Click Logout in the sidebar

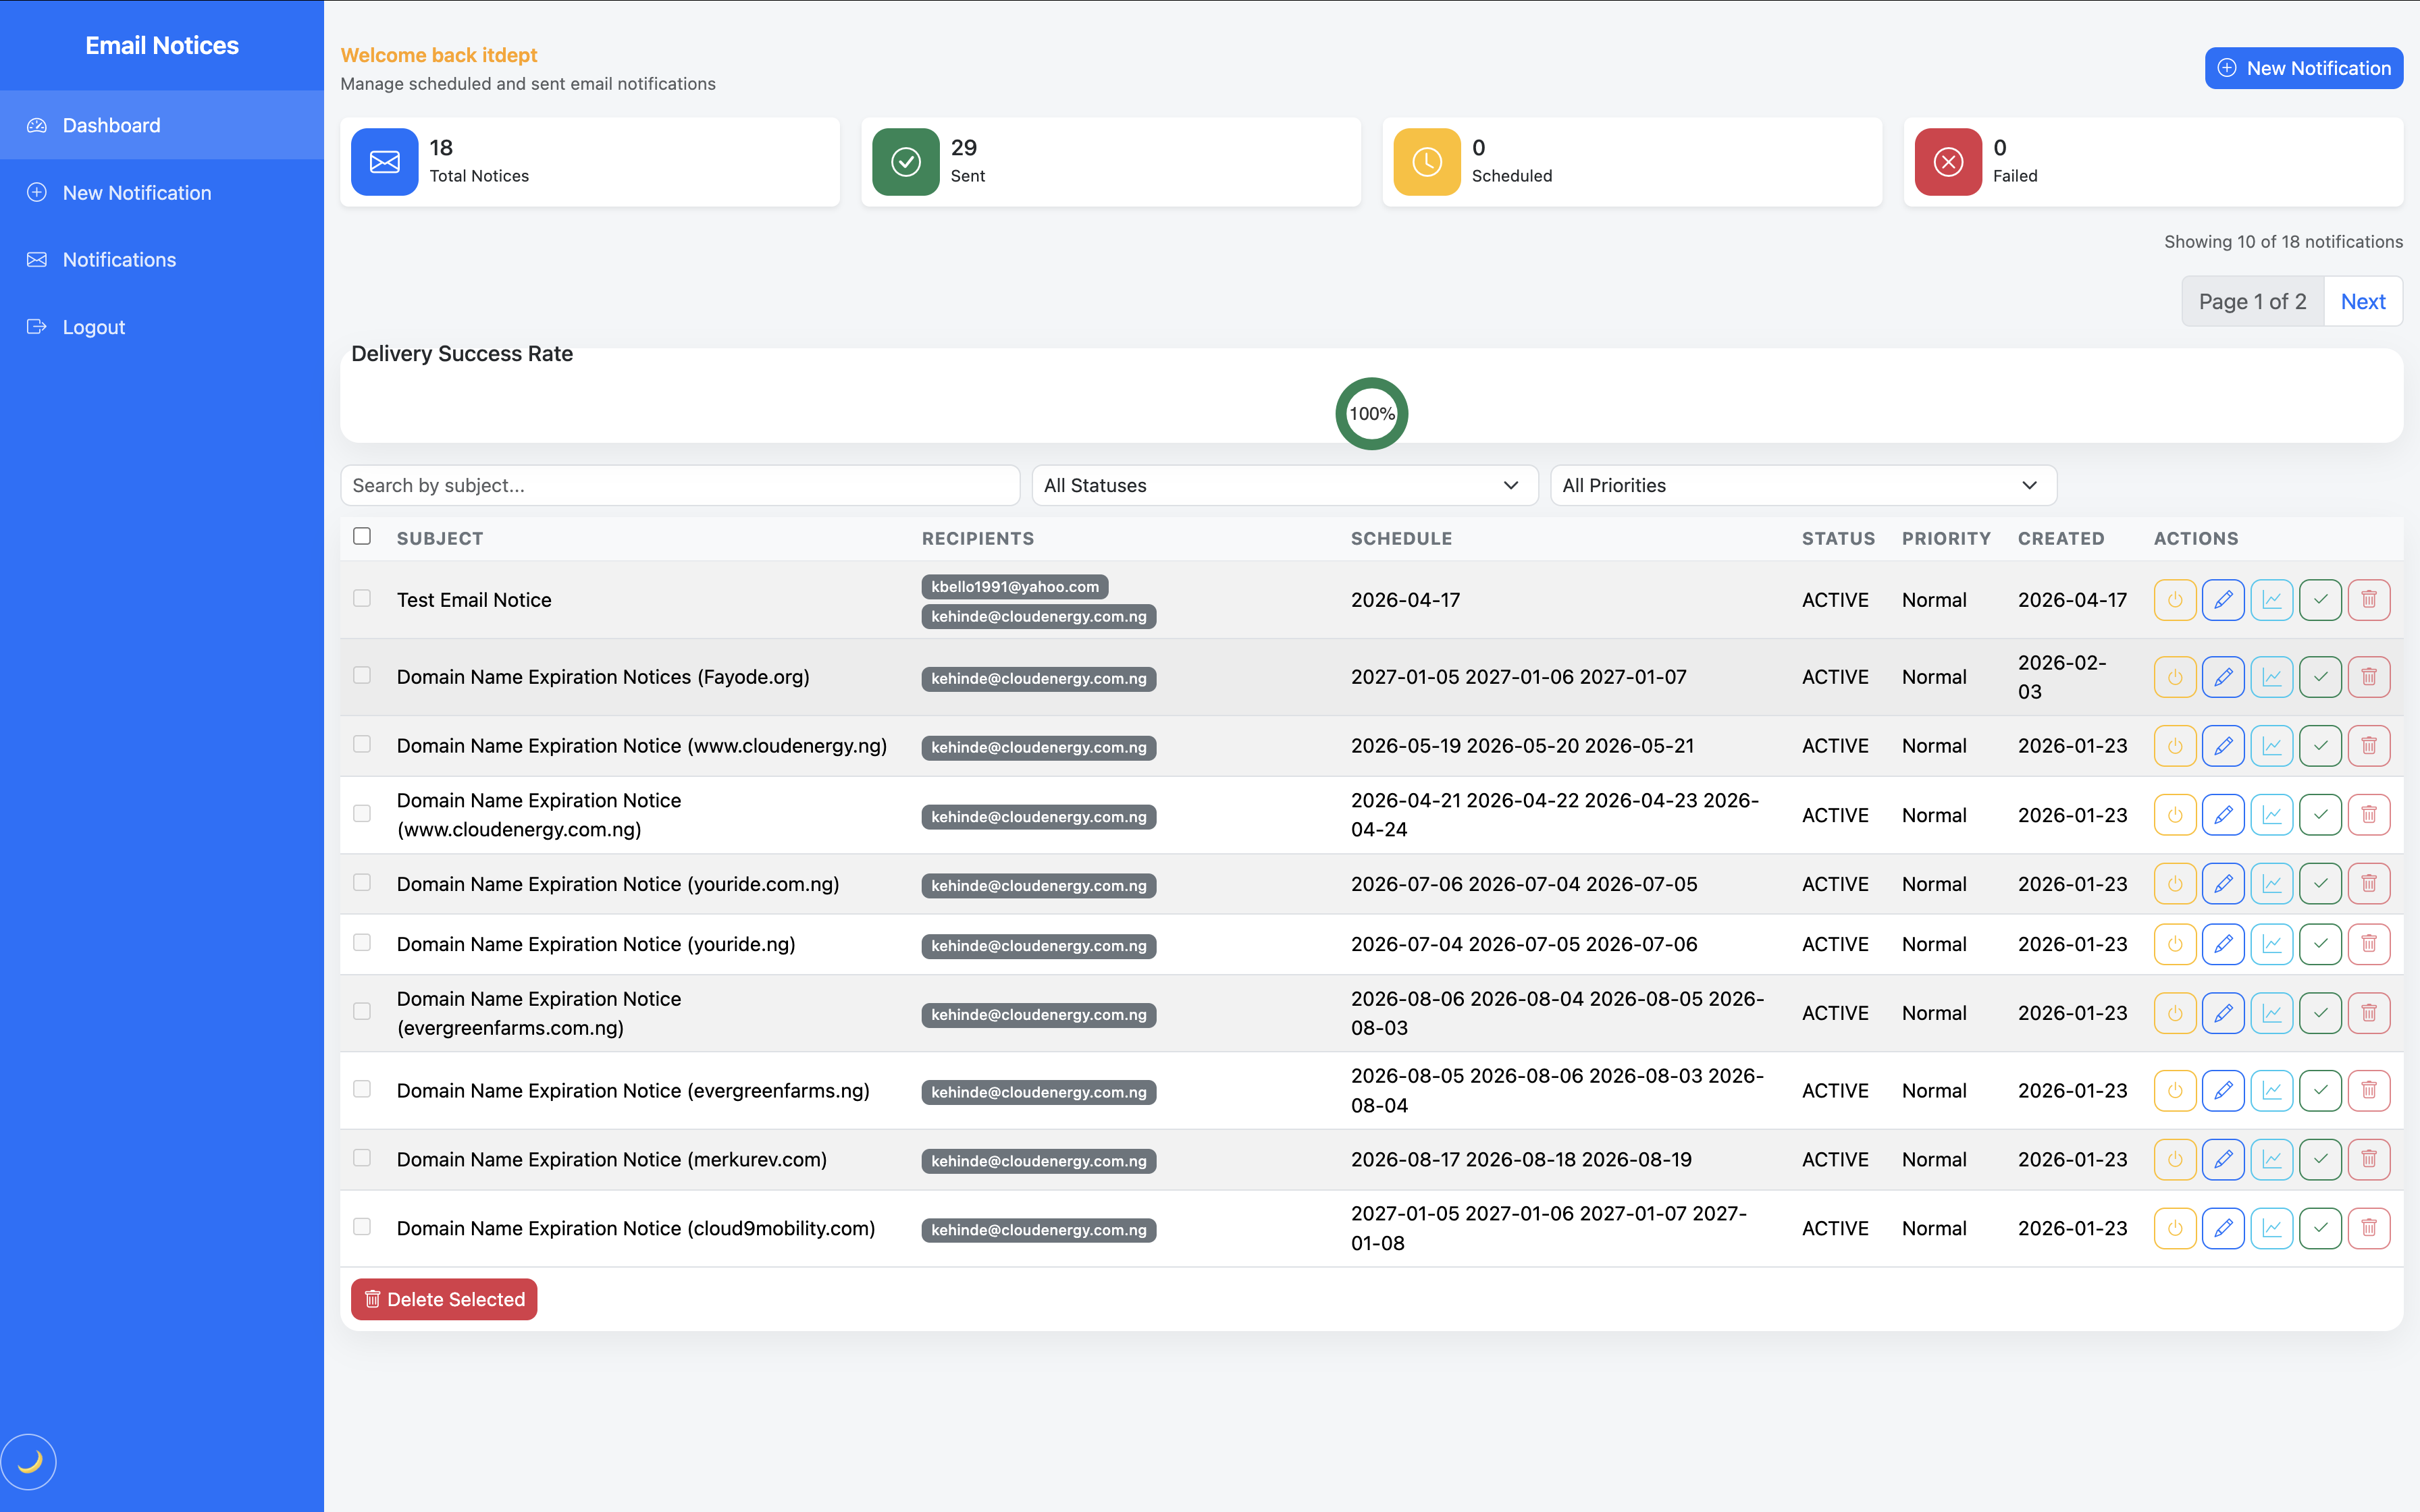tap(162, 327)
